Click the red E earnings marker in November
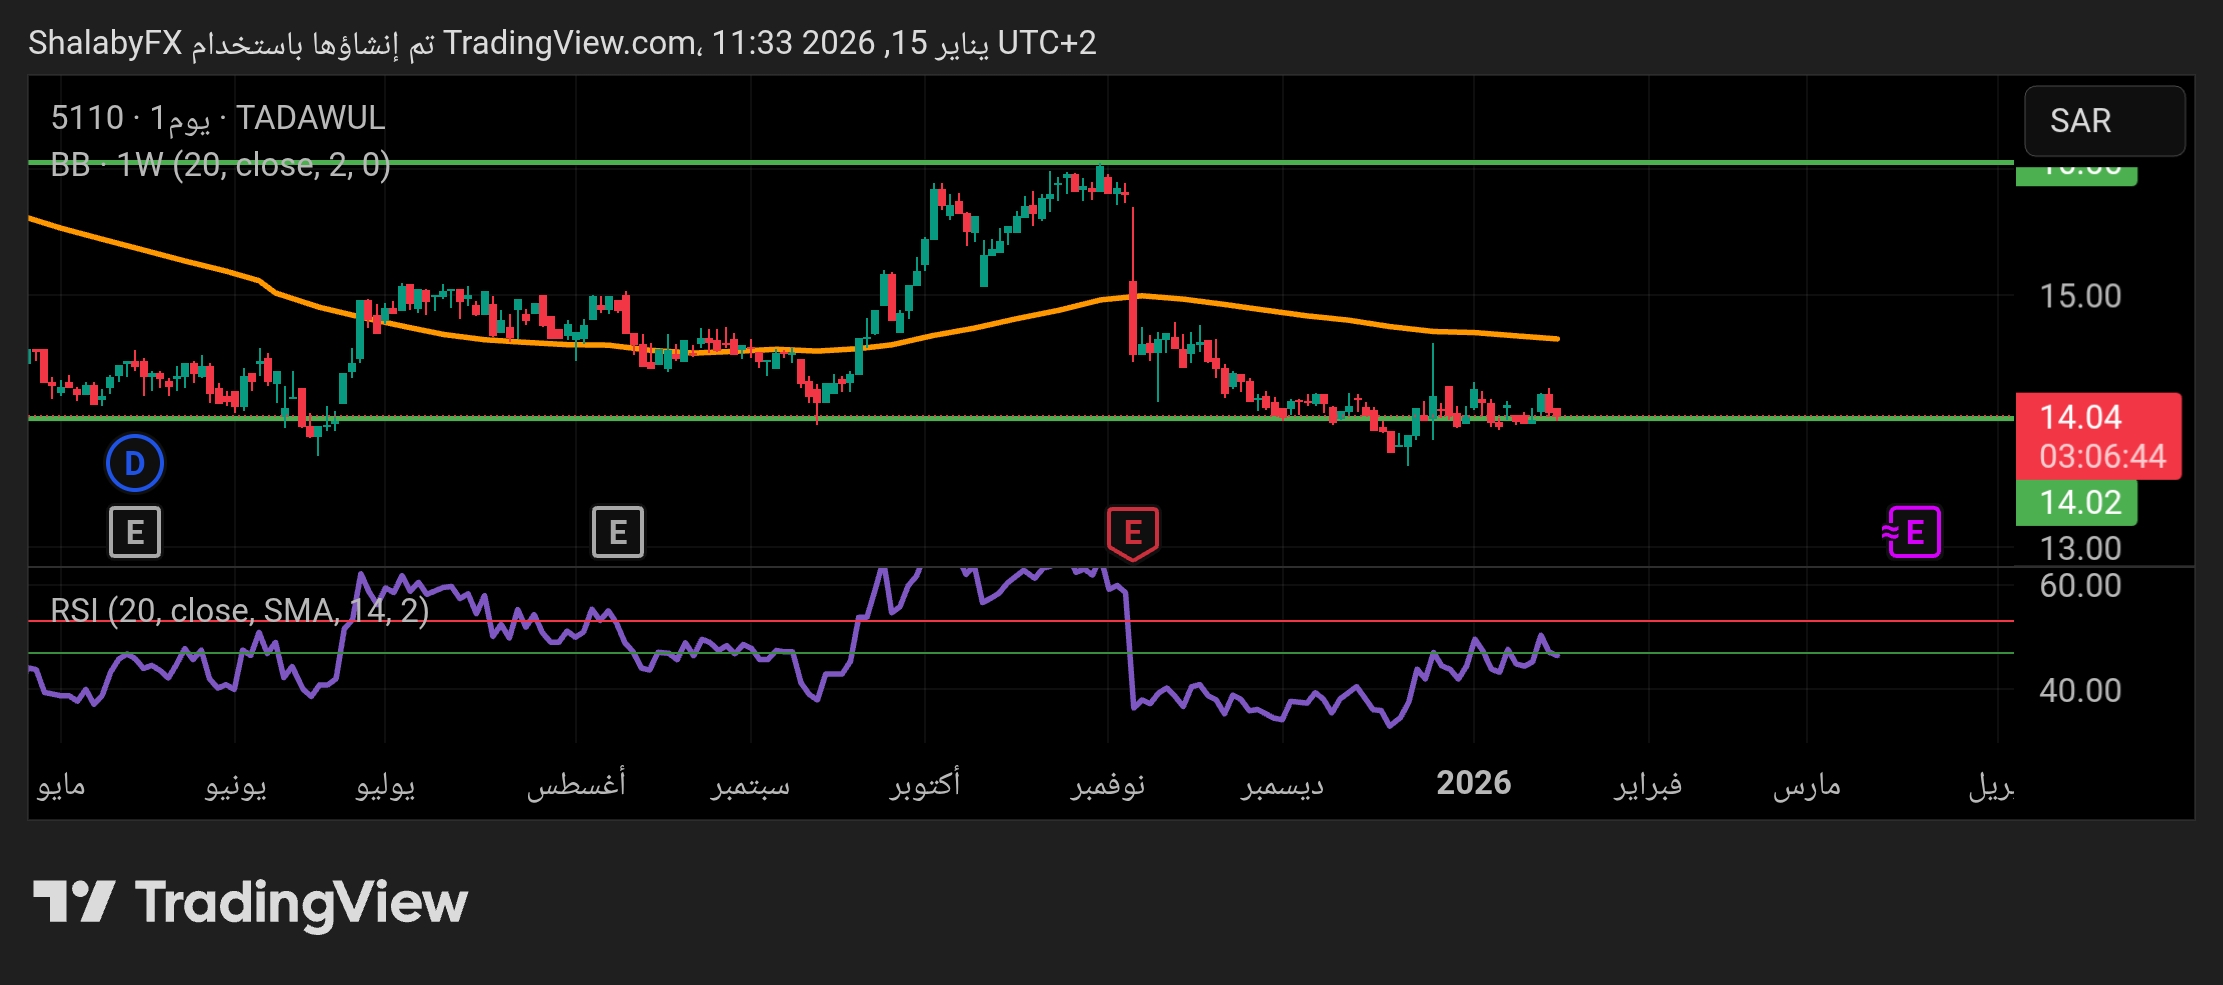Screen dimensions: 2223x985 coord(1132,532)
